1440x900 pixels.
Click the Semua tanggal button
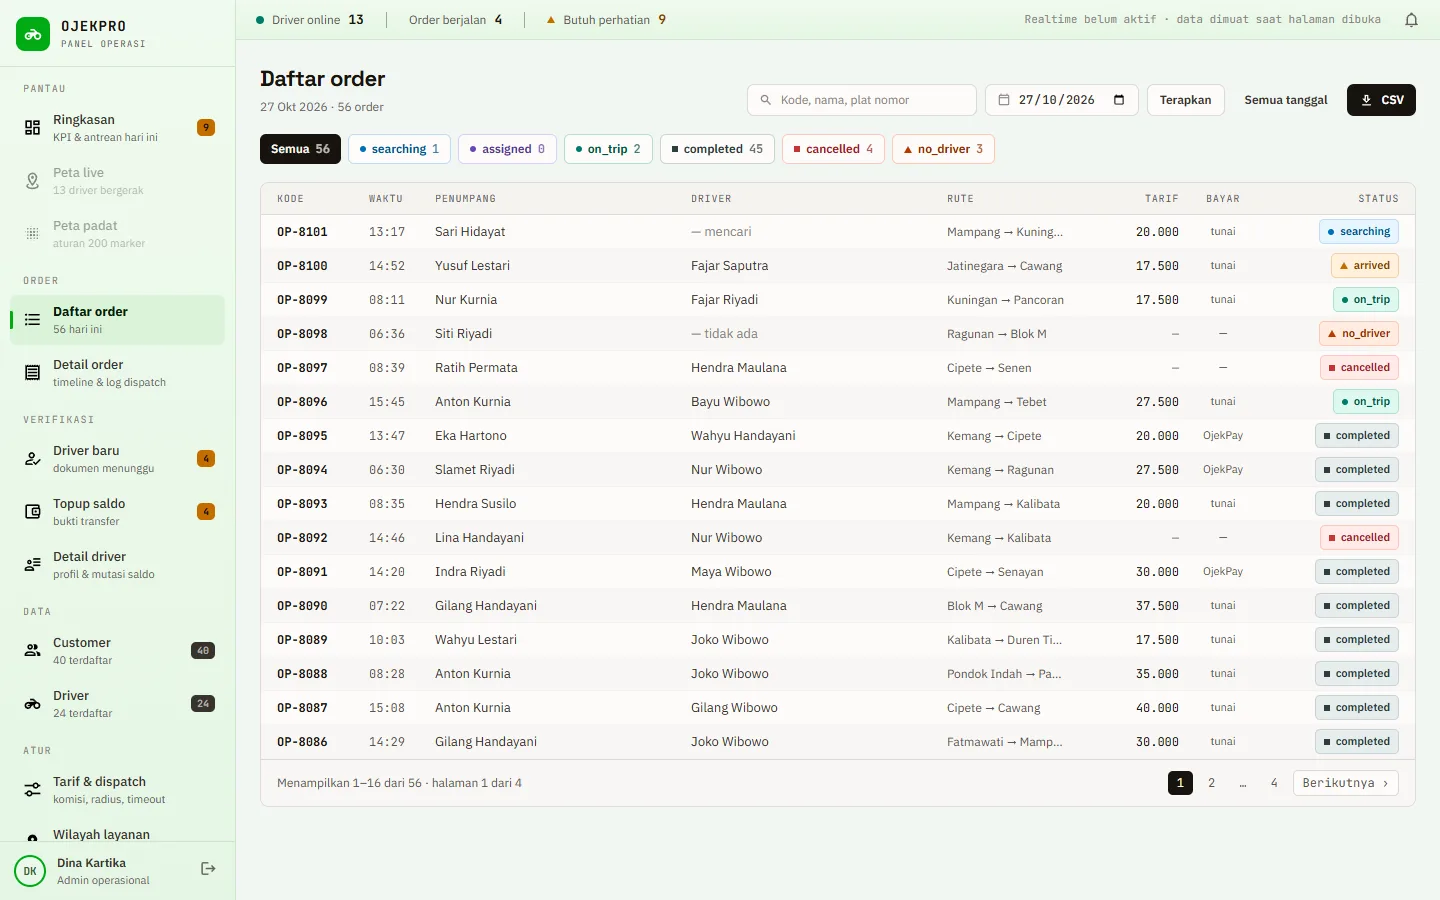[1286, 100]
